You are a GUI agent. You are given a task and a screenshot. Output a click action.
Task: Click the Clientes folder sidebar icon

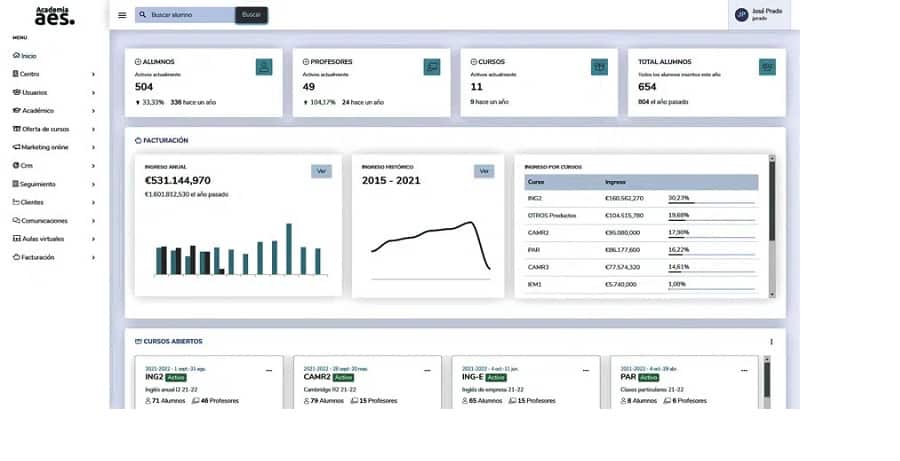point(16,202)
